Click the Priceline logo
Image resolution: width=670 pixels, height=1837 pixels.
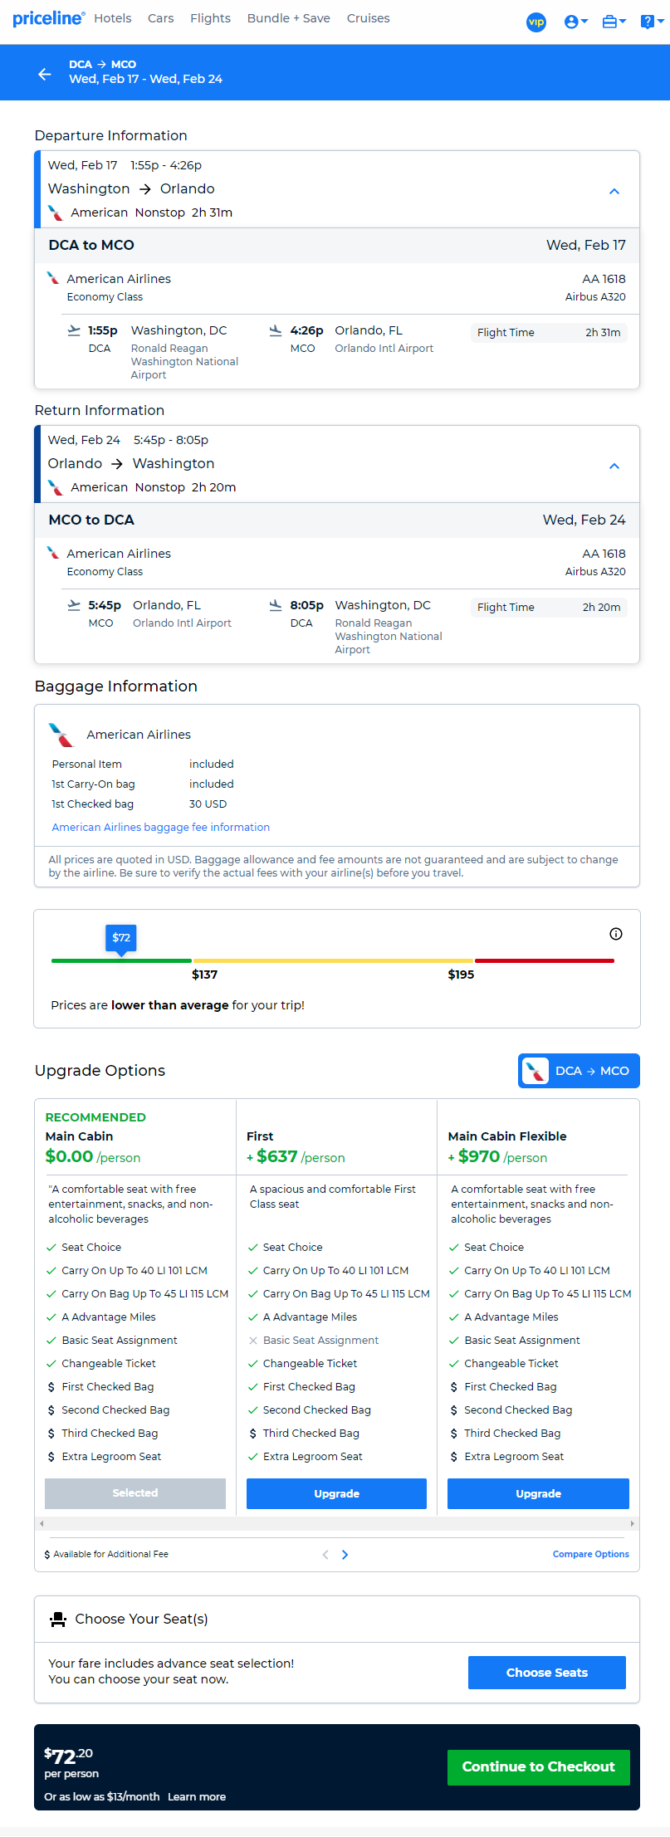[x=48, y=19]
